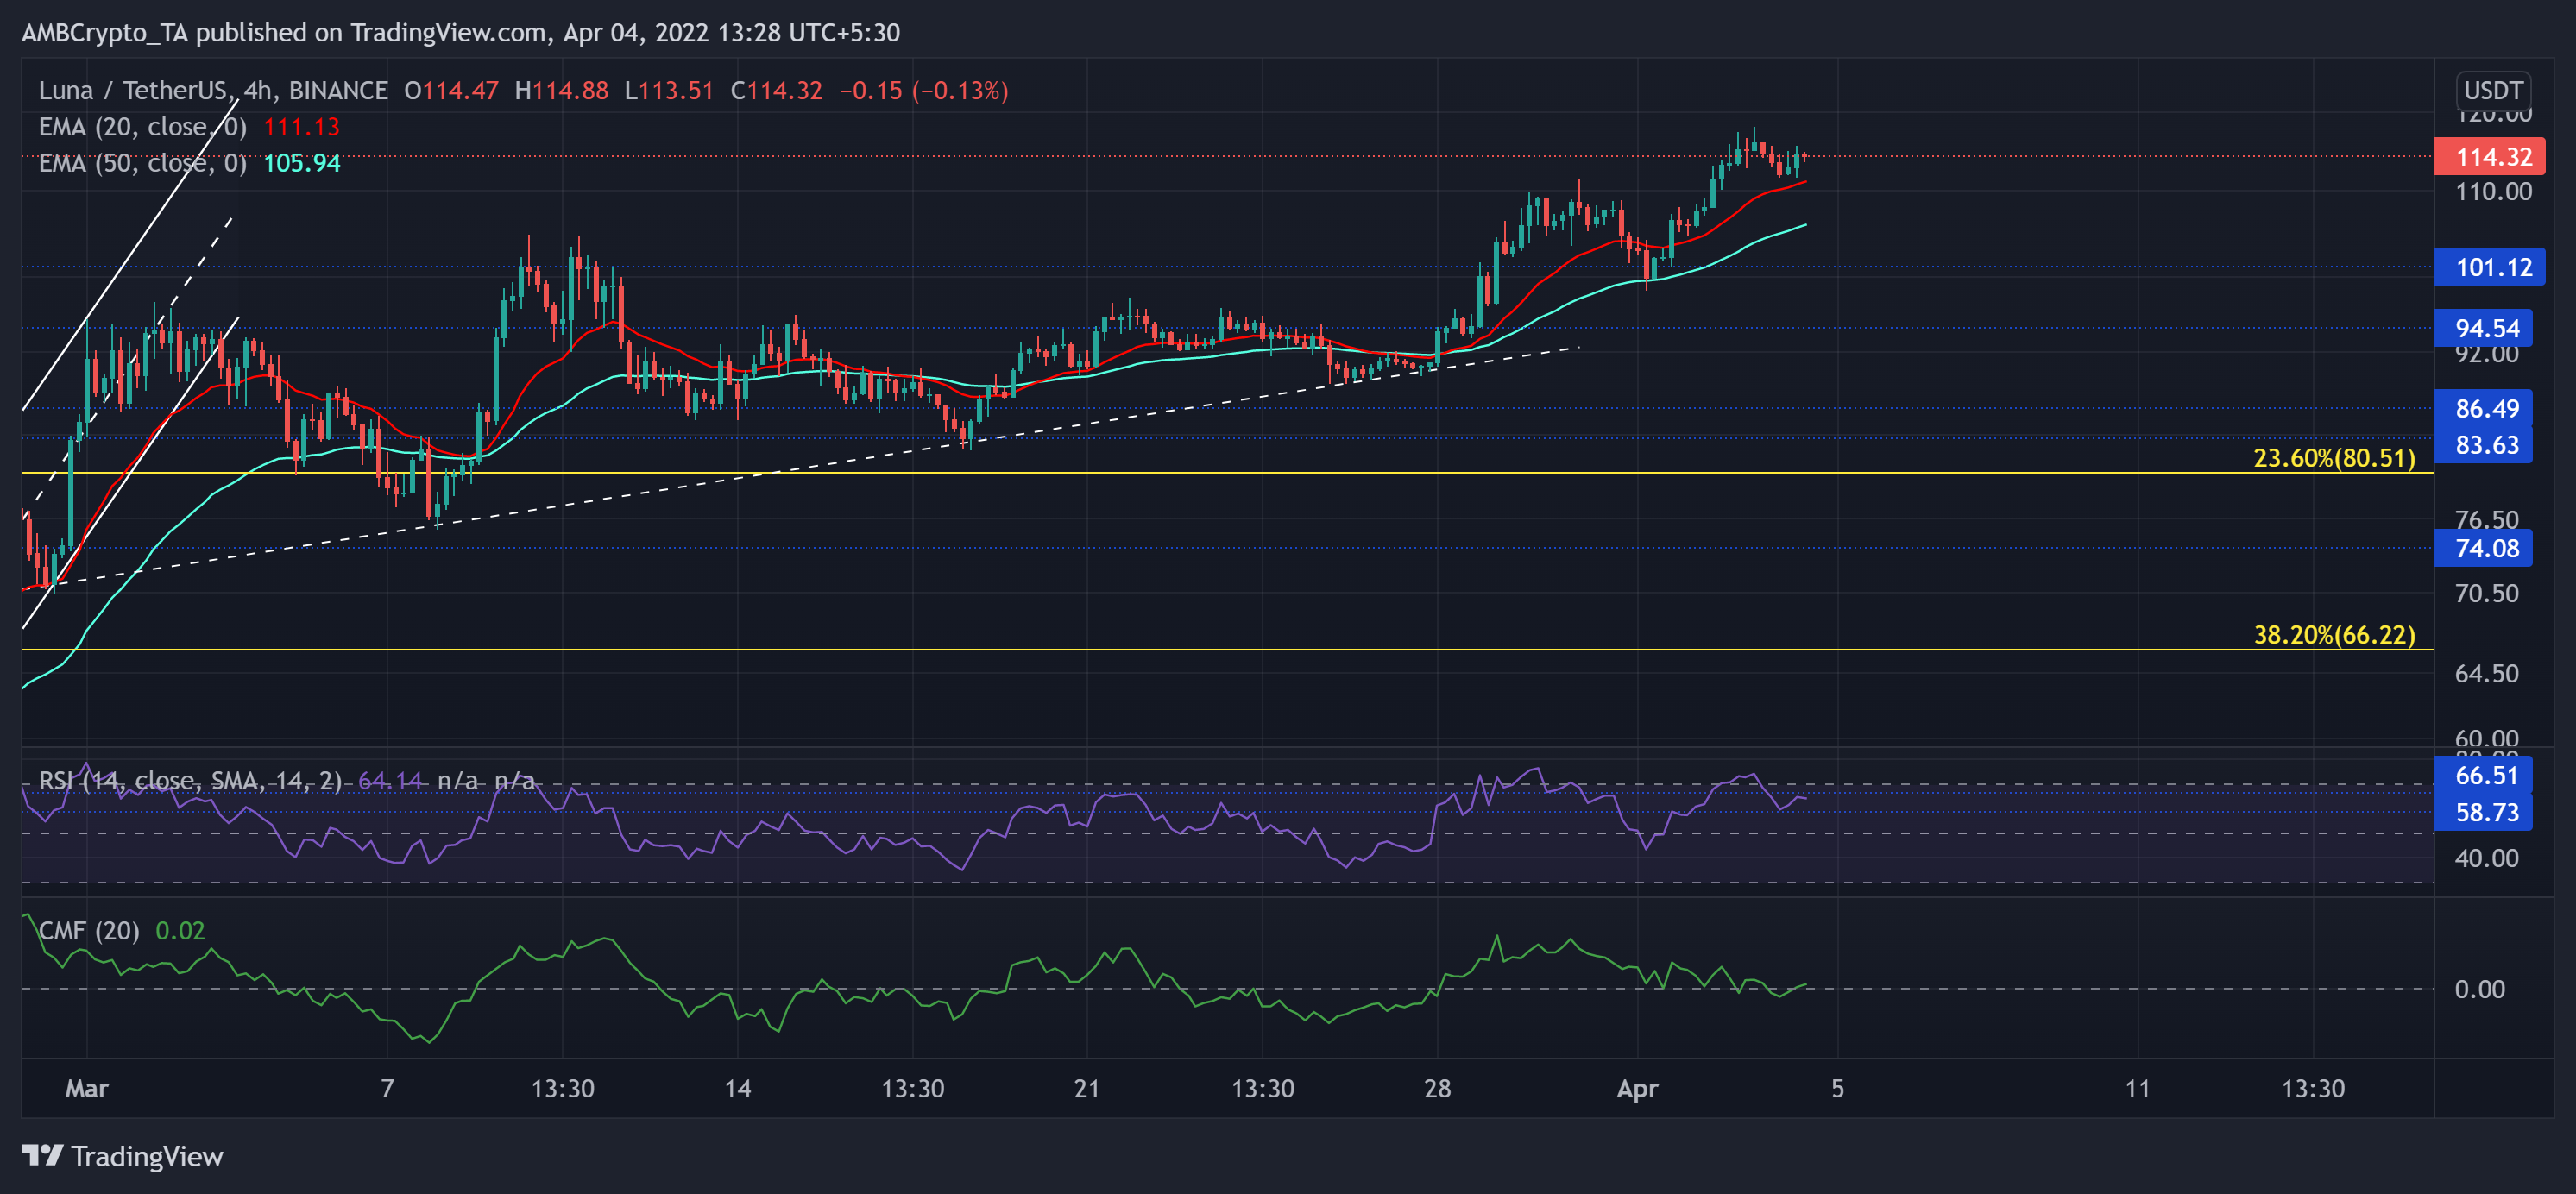Click the Mar date marker on time axis
2576x1194 pixels.
(x=87, y=1088)
